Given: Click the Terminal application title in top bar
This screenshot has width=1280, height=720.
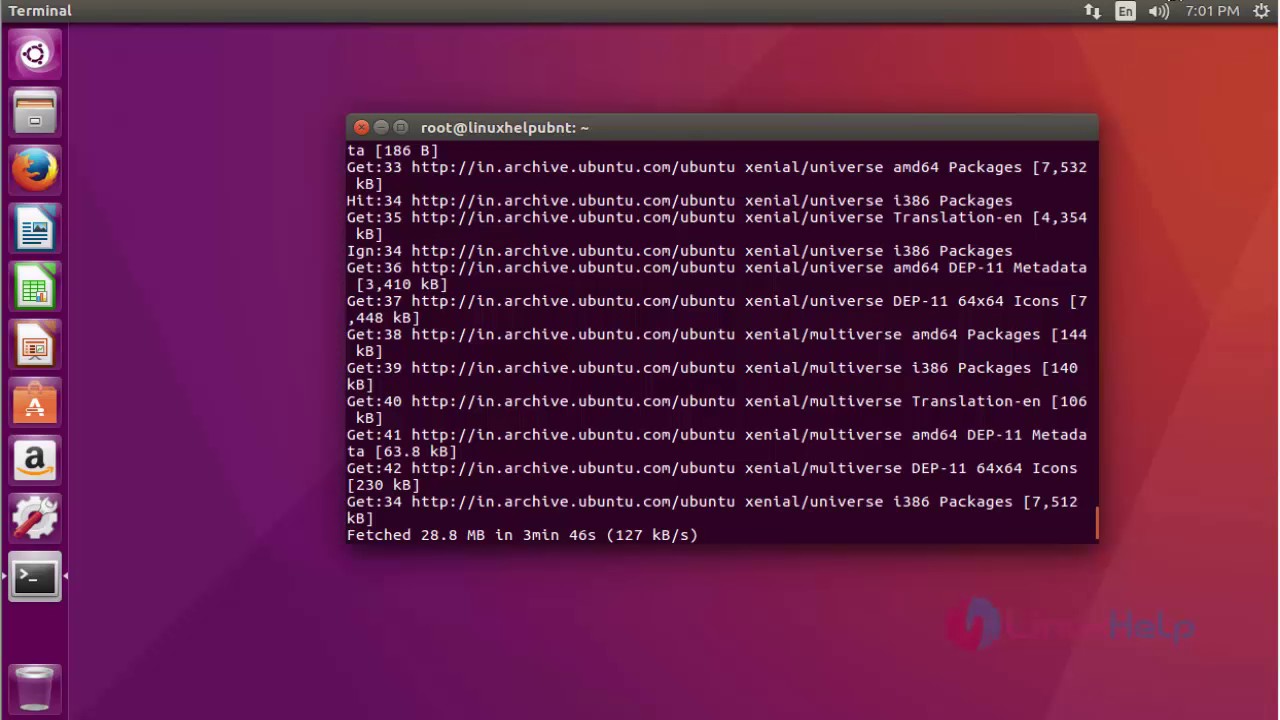Looking at the screenshot, I should tap(40, 11).
